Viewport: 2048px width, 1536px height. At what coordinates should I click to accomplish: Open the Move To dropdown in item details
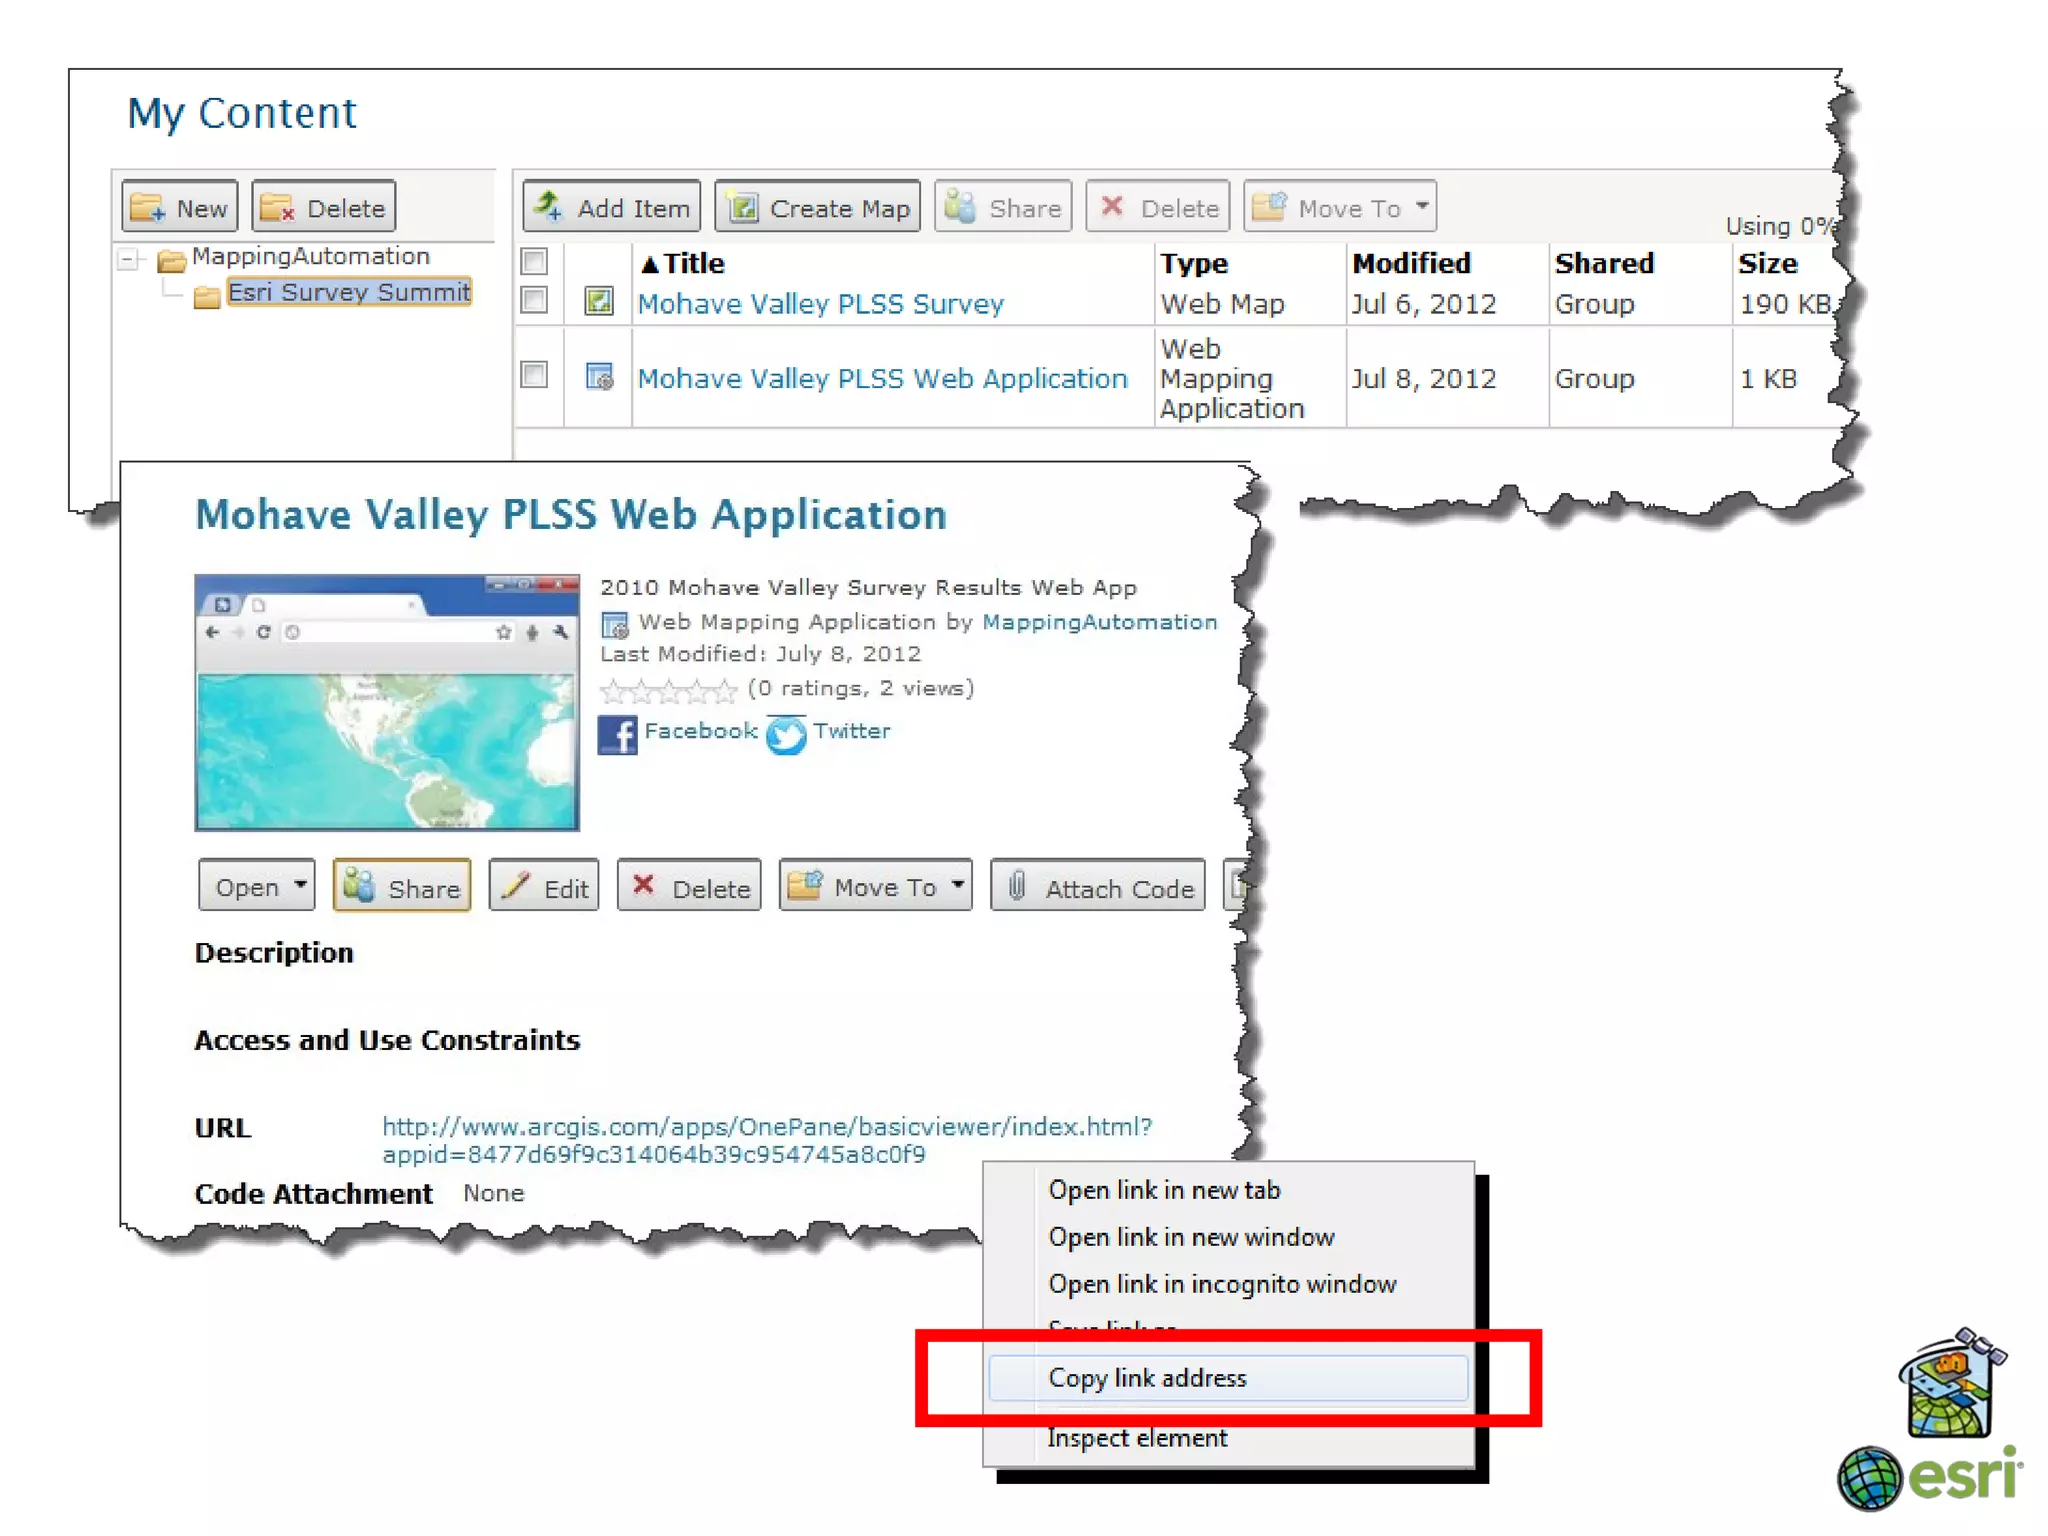(876, 887)
